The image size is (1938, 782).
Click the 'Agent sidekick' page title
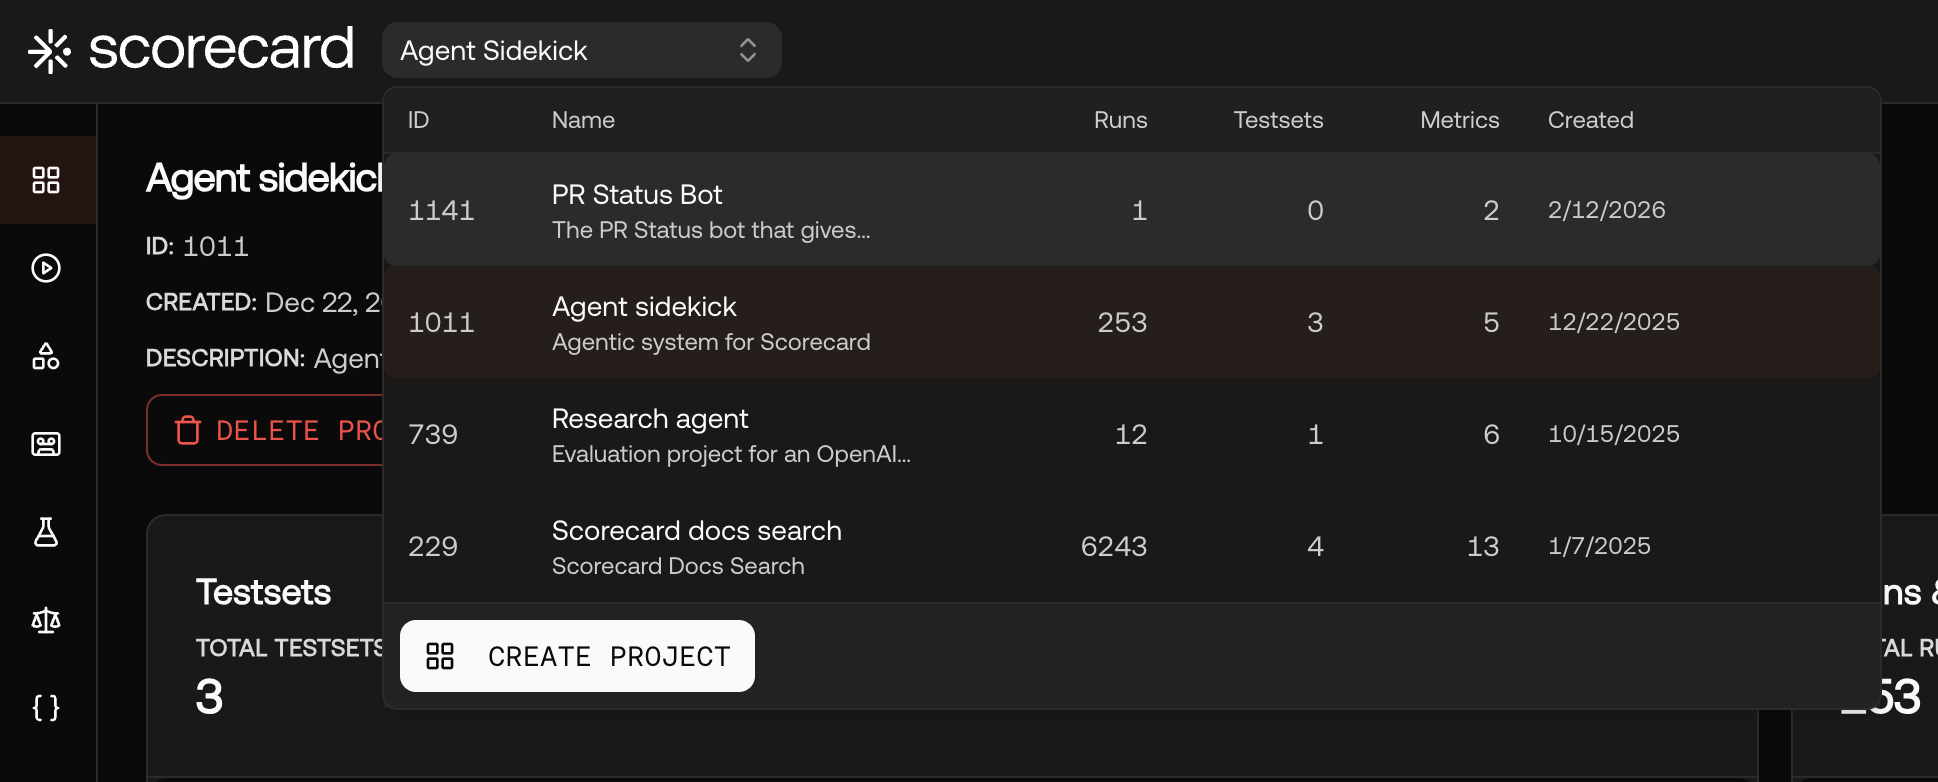(x=265, y=178)
